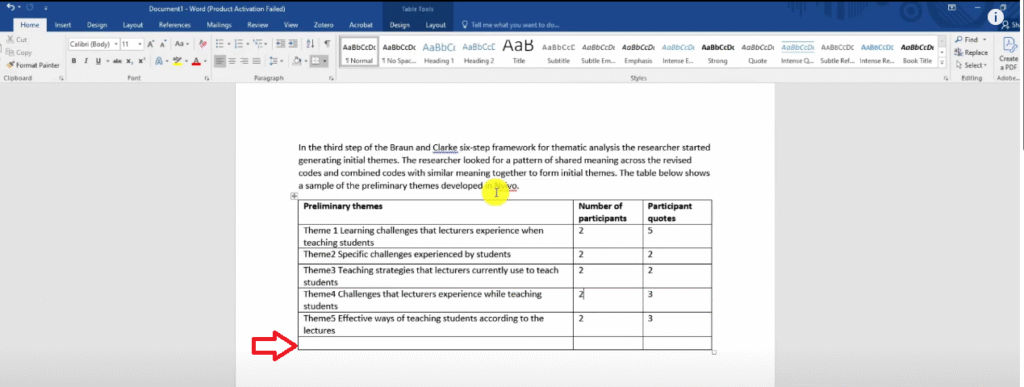
Task: Click the Shading paint bucket icon
Action: click(296, 61)
